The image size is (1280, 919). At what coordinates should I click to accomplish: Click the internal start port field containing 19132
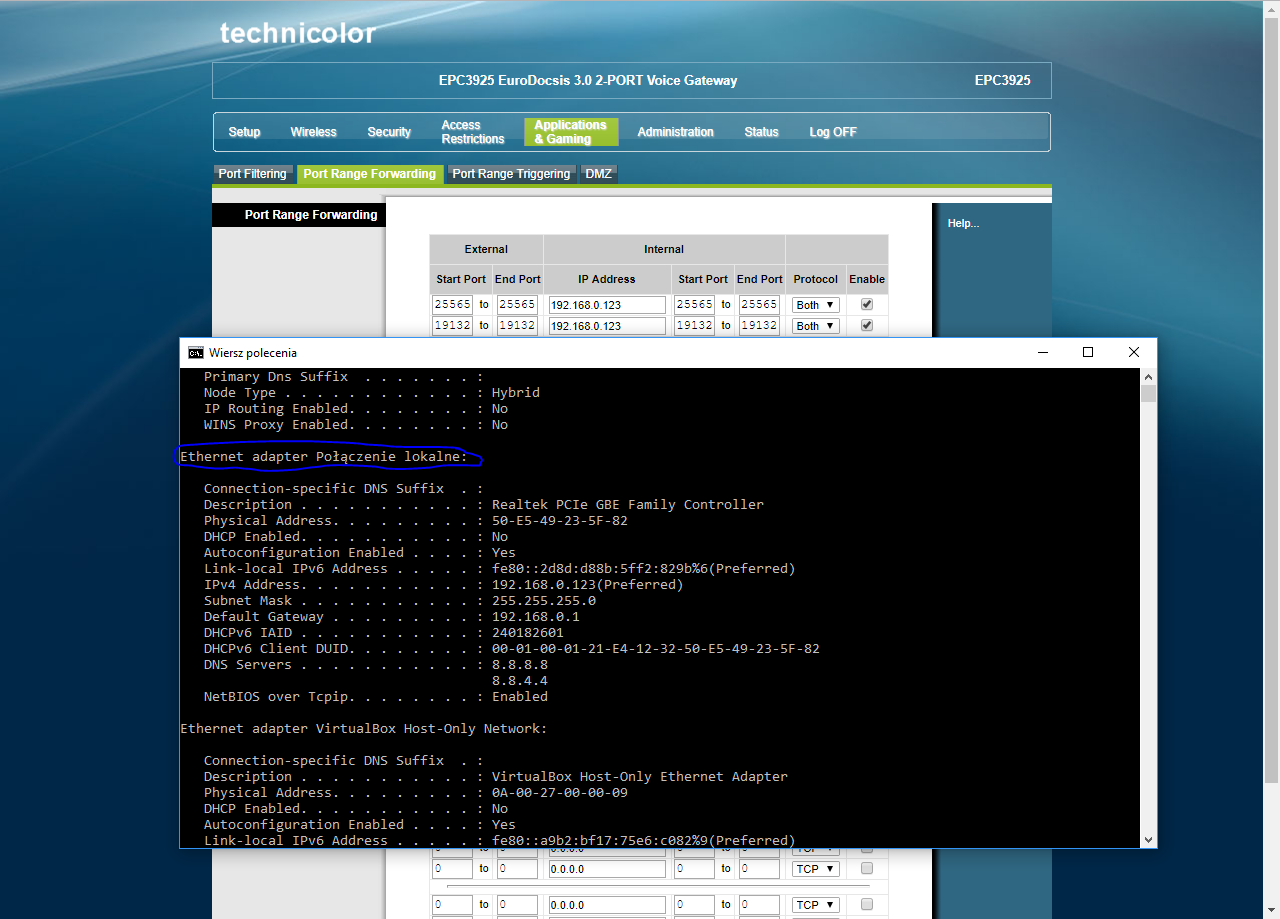pos(694,325)
